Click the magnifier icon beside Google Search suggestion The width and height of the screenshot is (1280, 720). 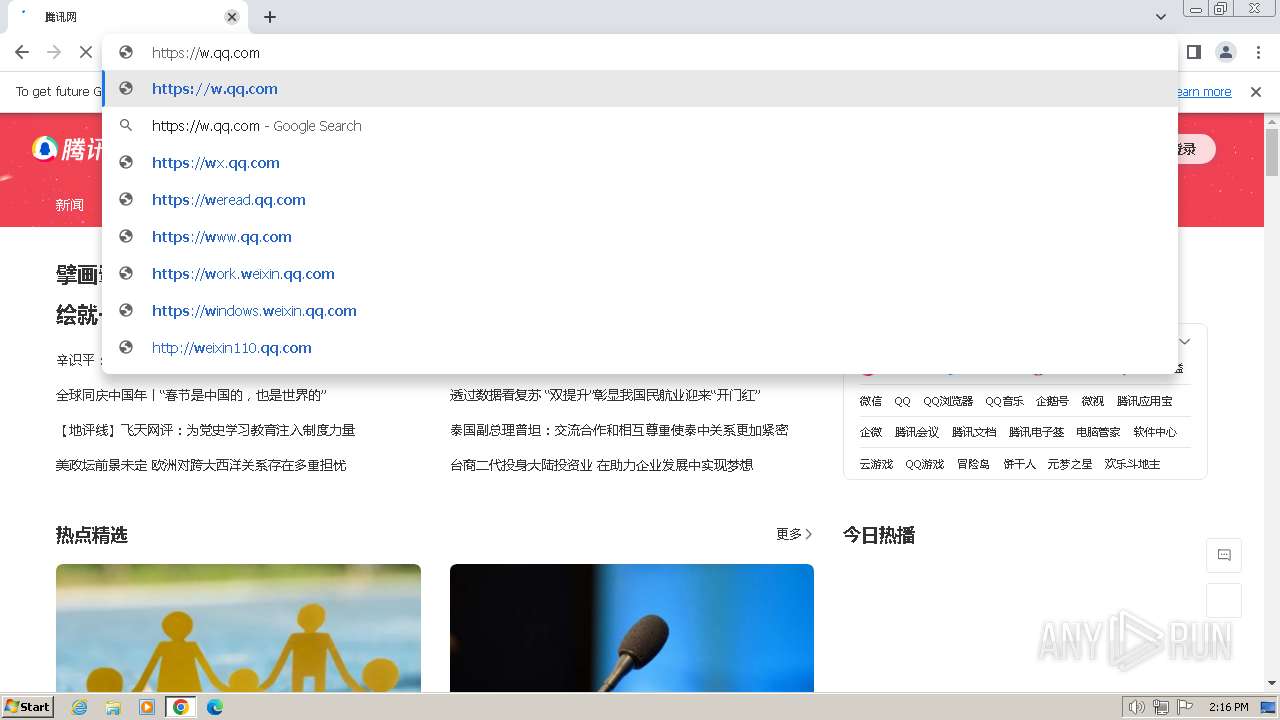126,126
